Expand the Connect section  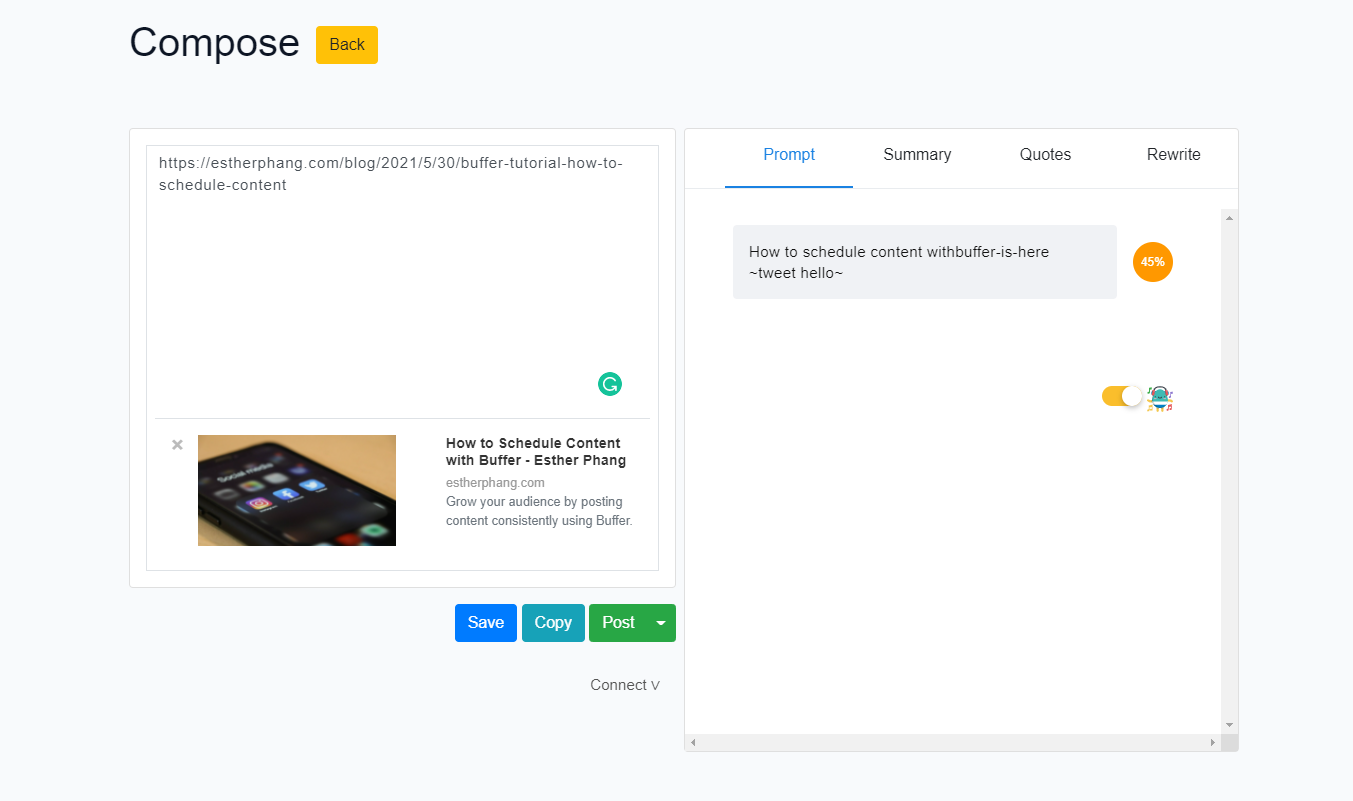625,685
